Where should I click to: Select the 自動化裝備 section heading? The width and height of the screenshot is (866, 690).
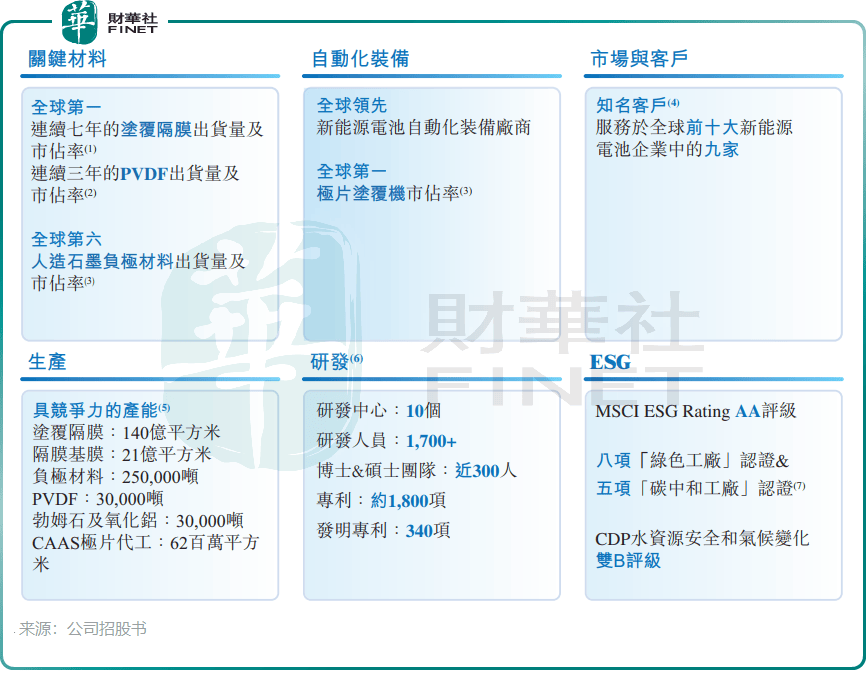pos(360,59)
